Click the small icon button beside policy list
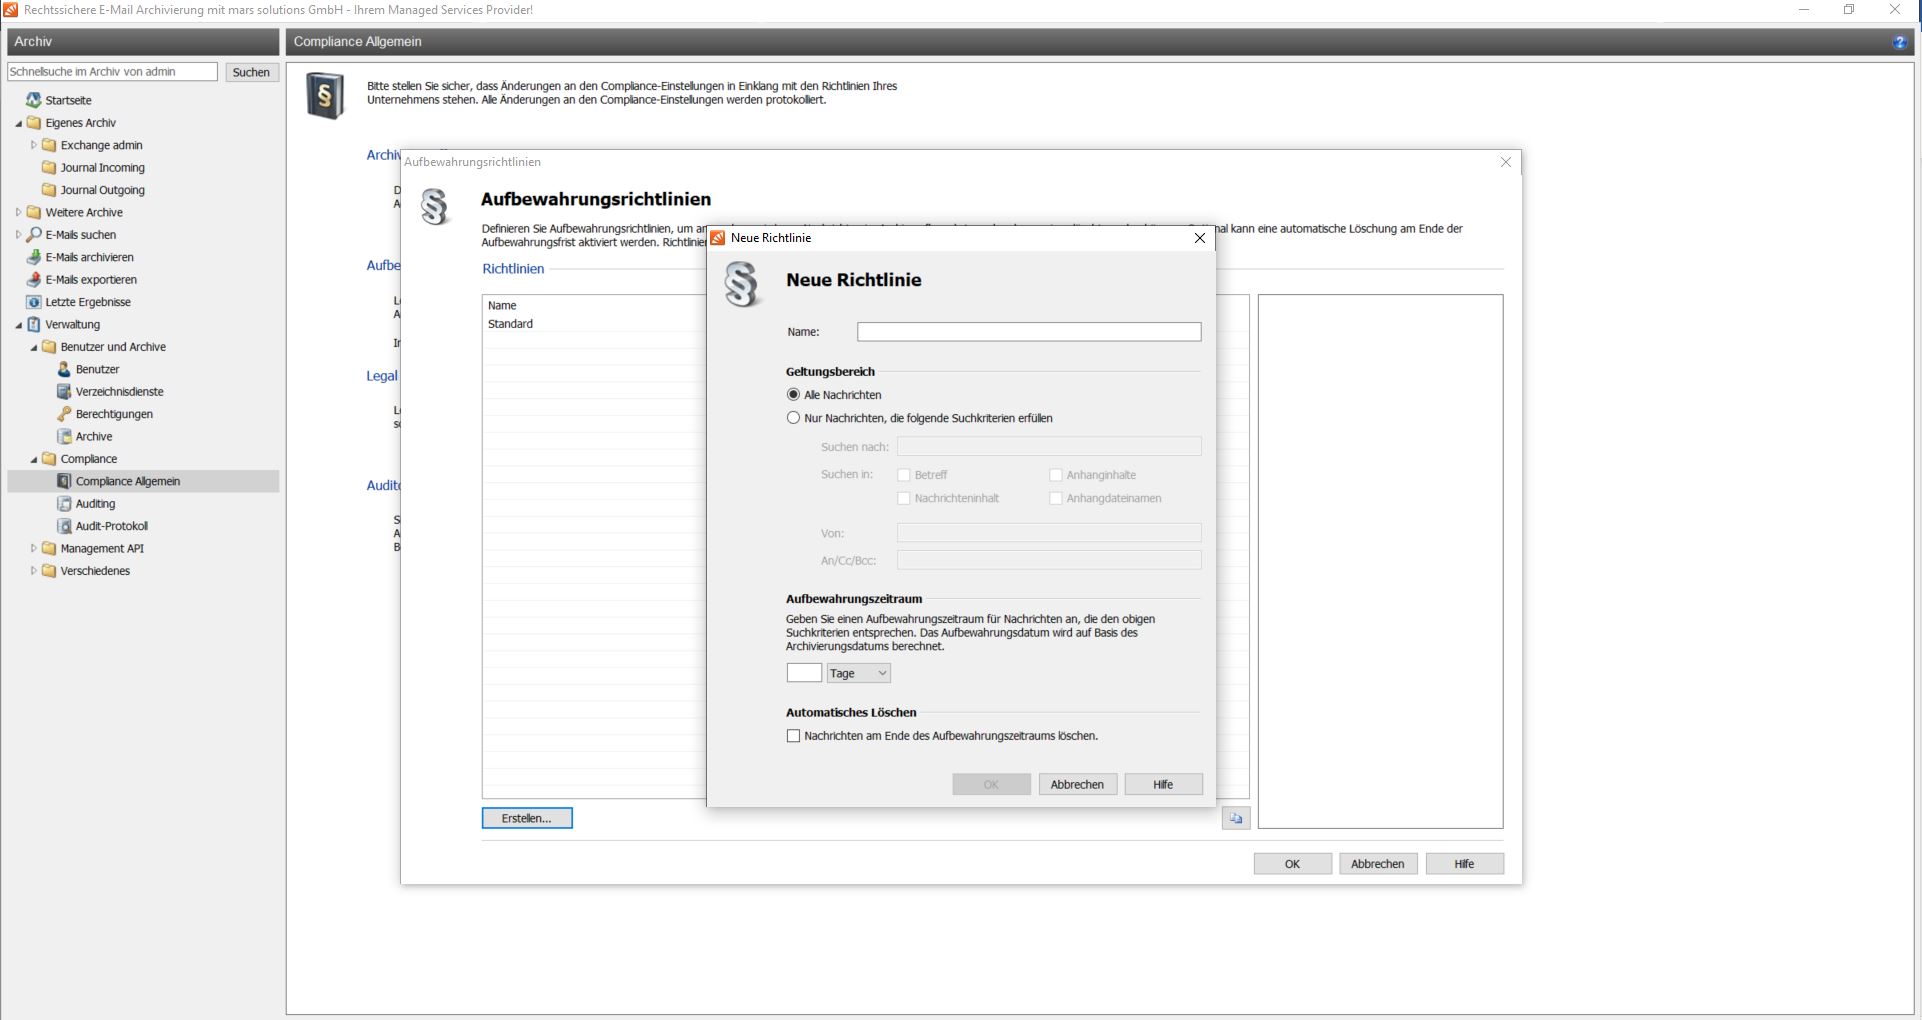The width and height of the screenshot is (1922, 1020). pyautogui.click(x=1235, y=818)
